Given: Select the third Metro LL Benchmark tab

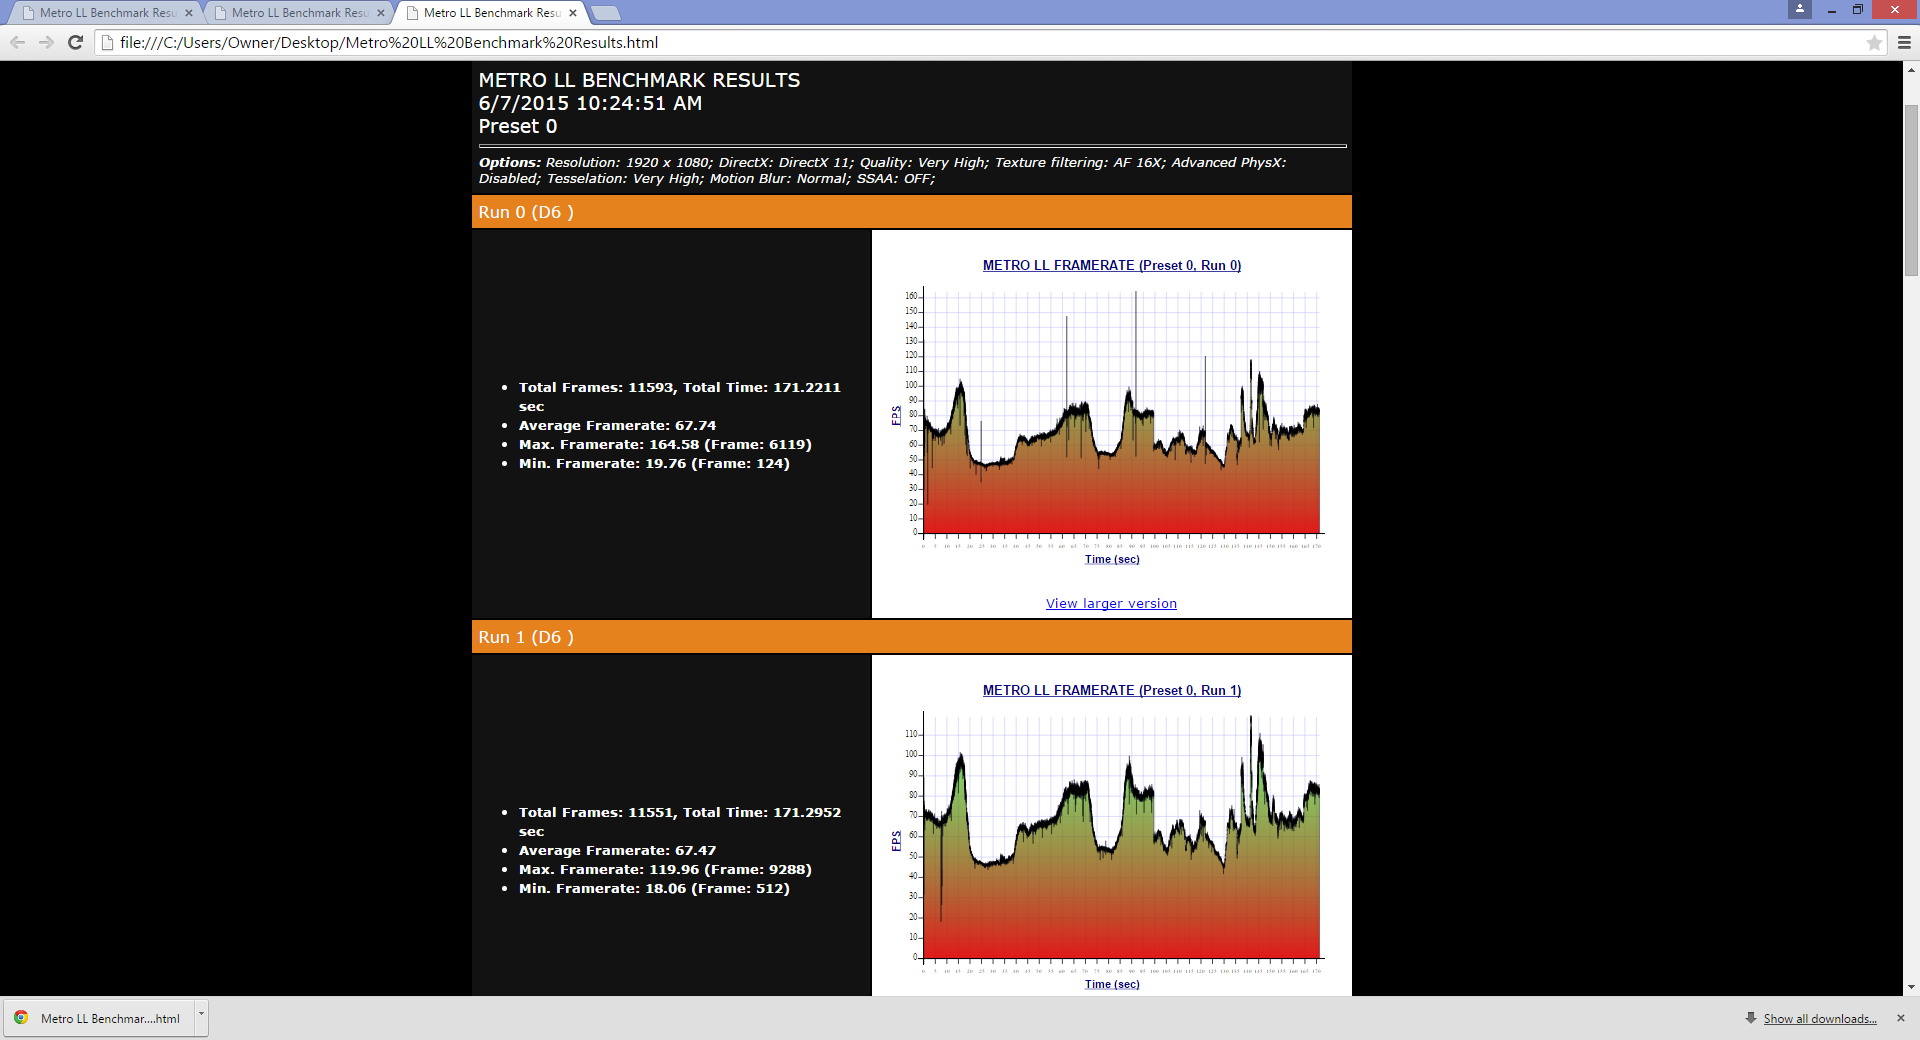Looking at the screenshot, I should 490,13.
